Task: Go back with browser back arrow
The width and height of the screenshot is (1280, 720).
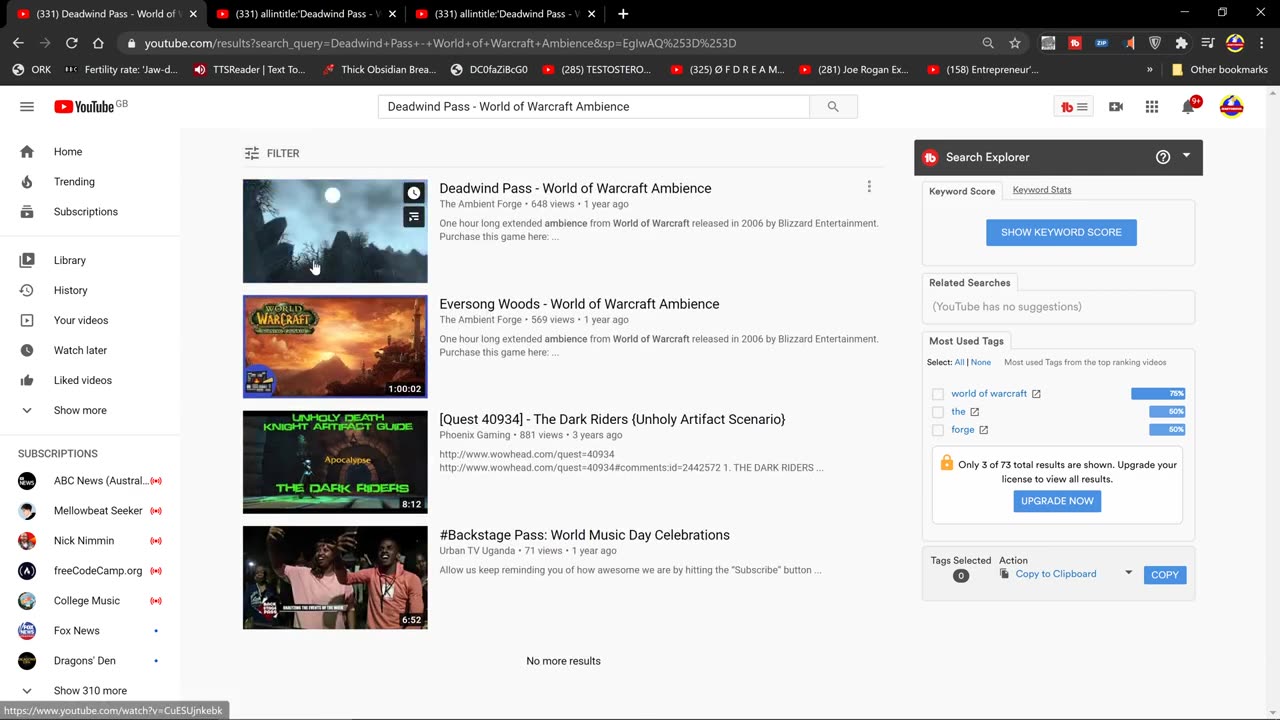Action: pyautogui.click(x=18, y=43)
